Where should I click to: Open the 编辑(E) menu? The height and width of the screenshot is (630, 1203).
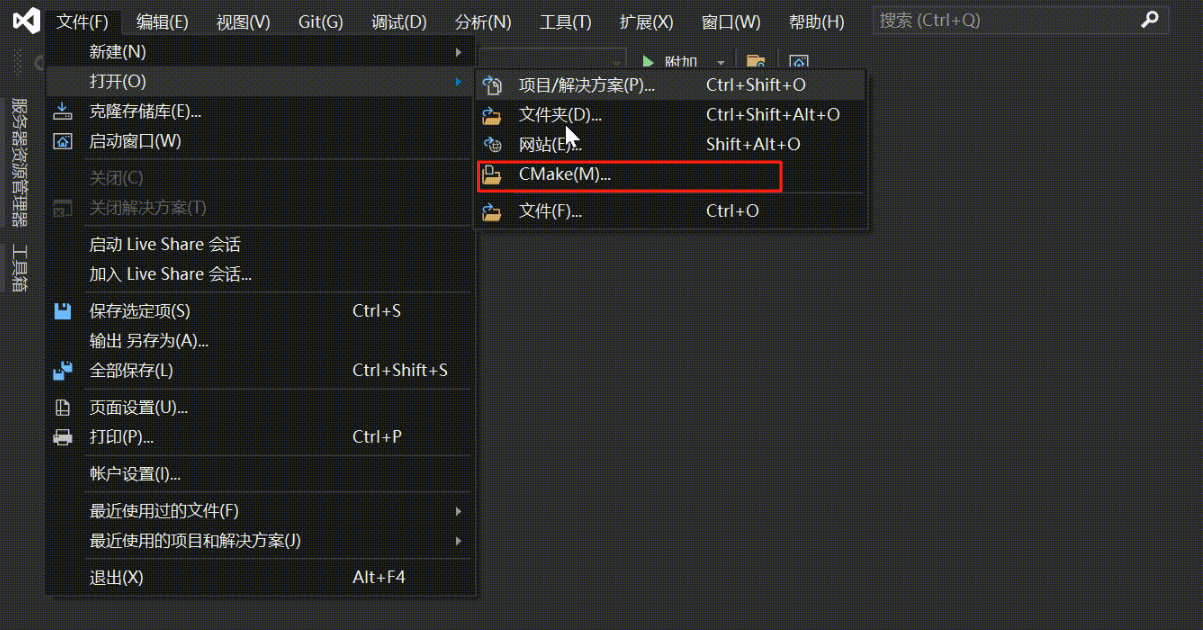tap(162, 22)
